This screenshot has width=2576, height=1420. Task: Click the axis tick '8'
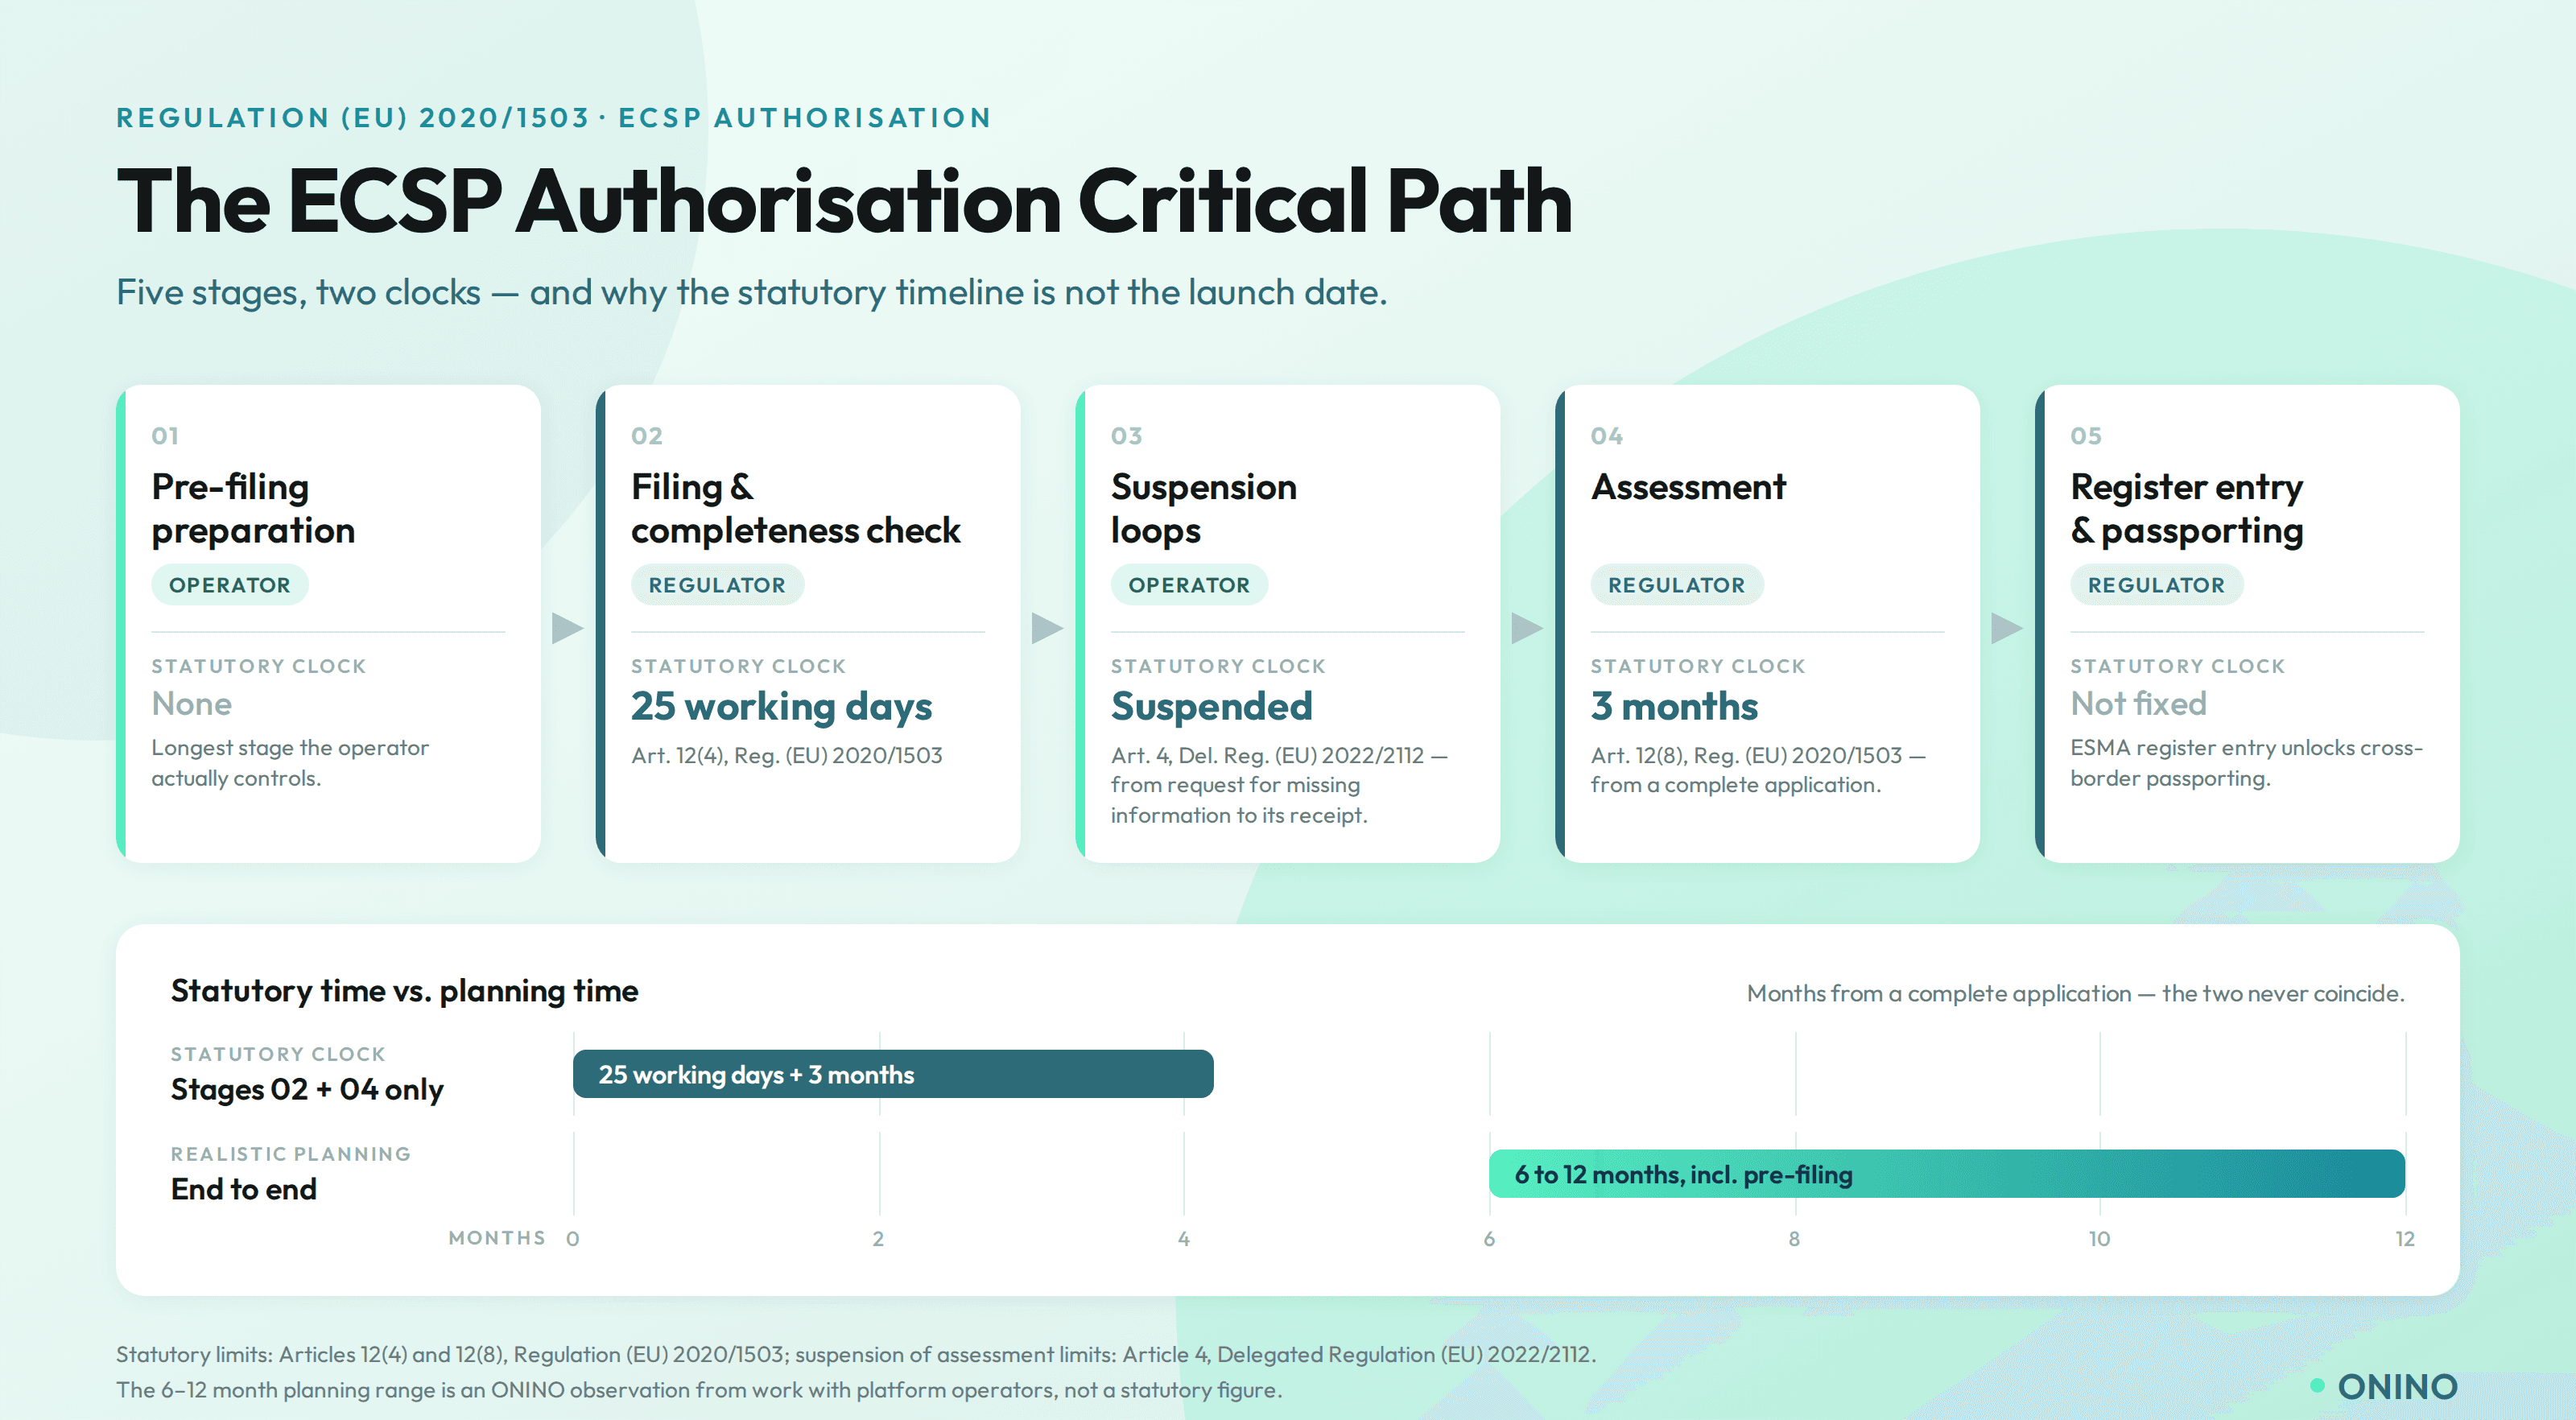pyautogui.click(x=1794, y=1239)
